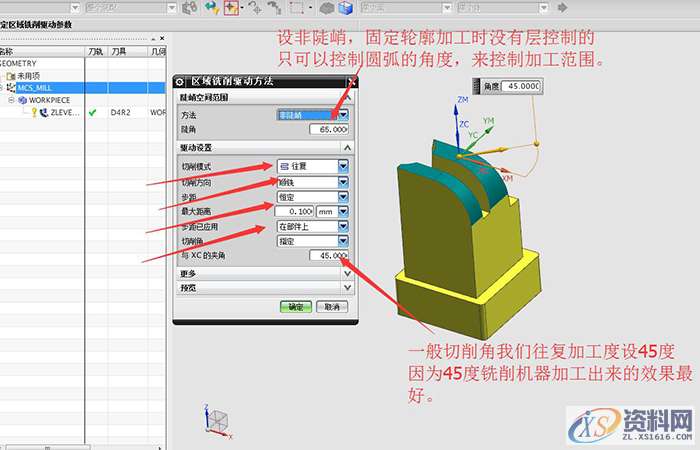
Task: Collapse the WORKPIECE tree node
Action: pos(12,100)
